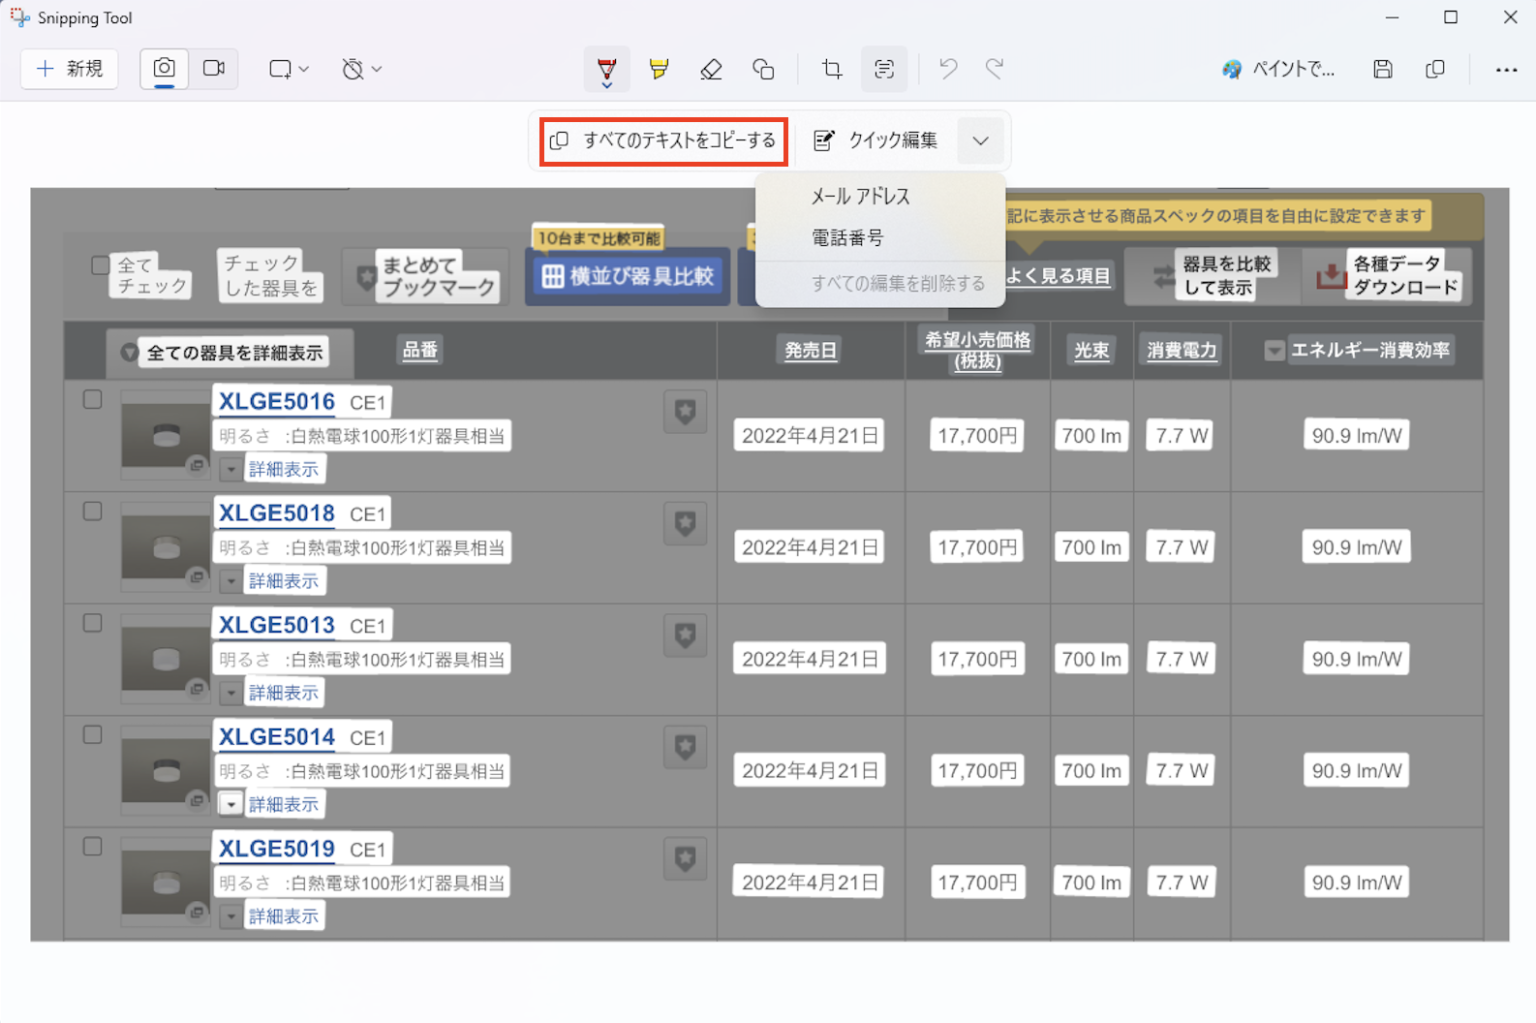The height and width of the screenshot is (1023, 1536).
Task: Undo the last edit
Action: (x=946, y=69)
